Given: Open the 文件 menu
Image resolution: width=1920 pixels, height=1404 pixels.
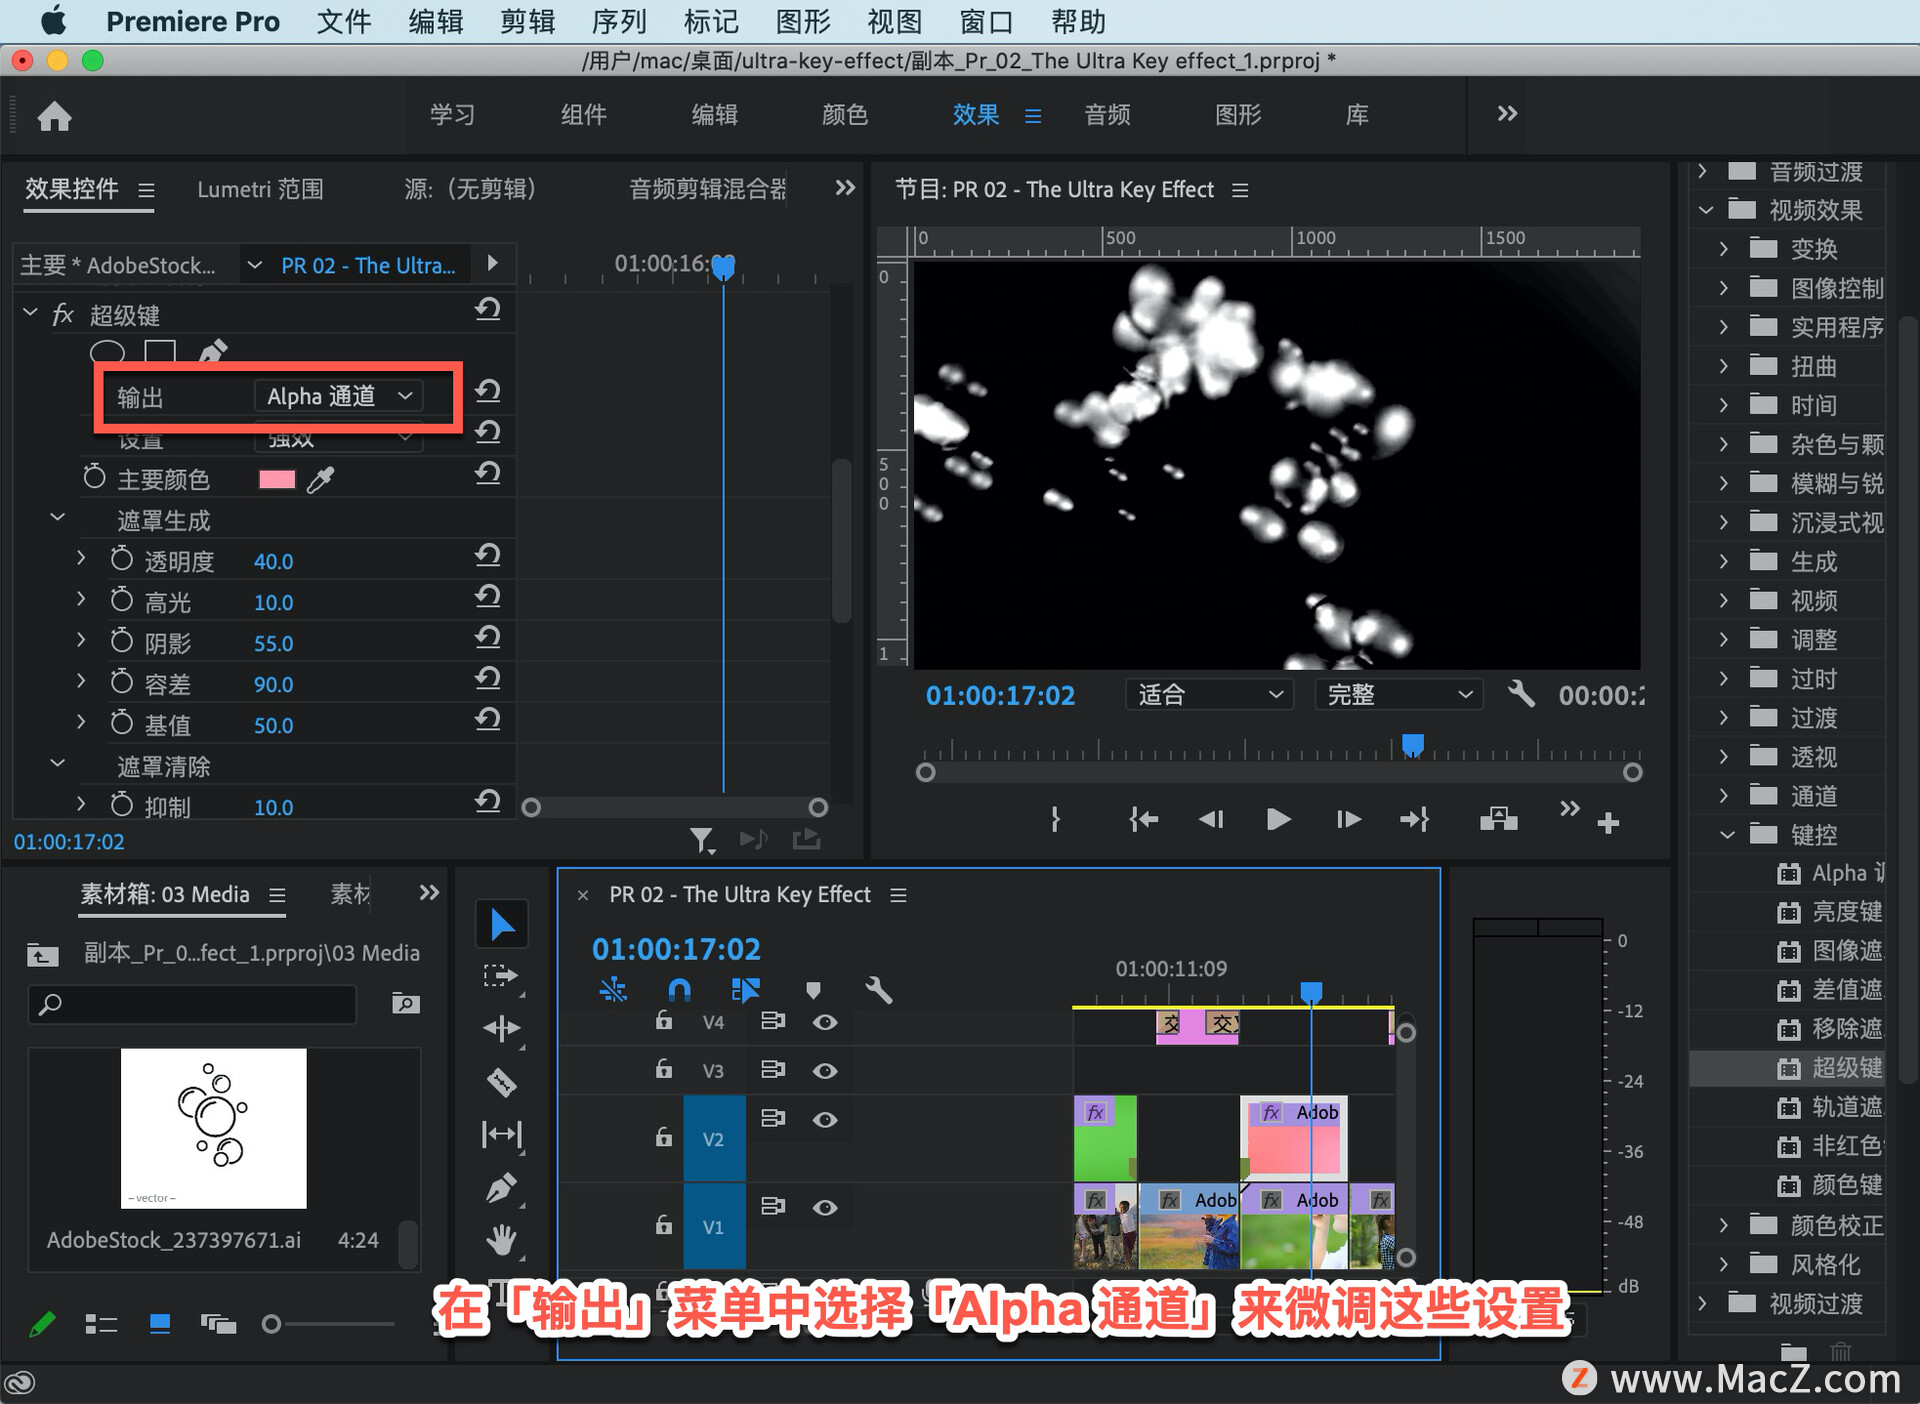Looking at the screenshot, I should [344, 21].
